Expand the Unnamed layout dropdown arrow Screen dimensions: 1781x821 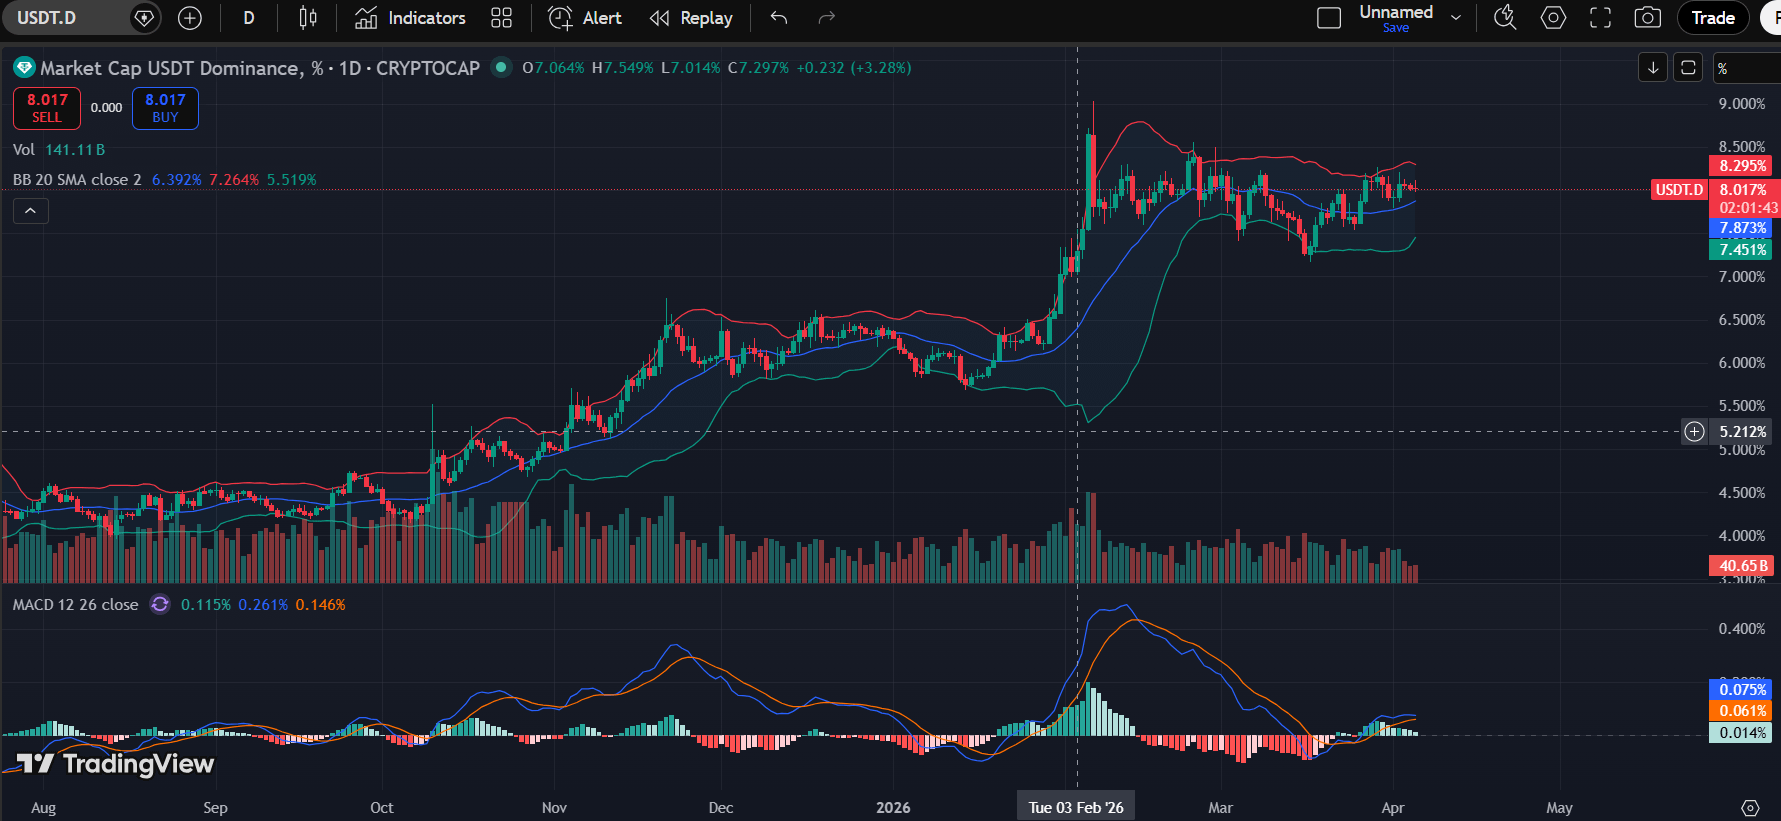1456,18
